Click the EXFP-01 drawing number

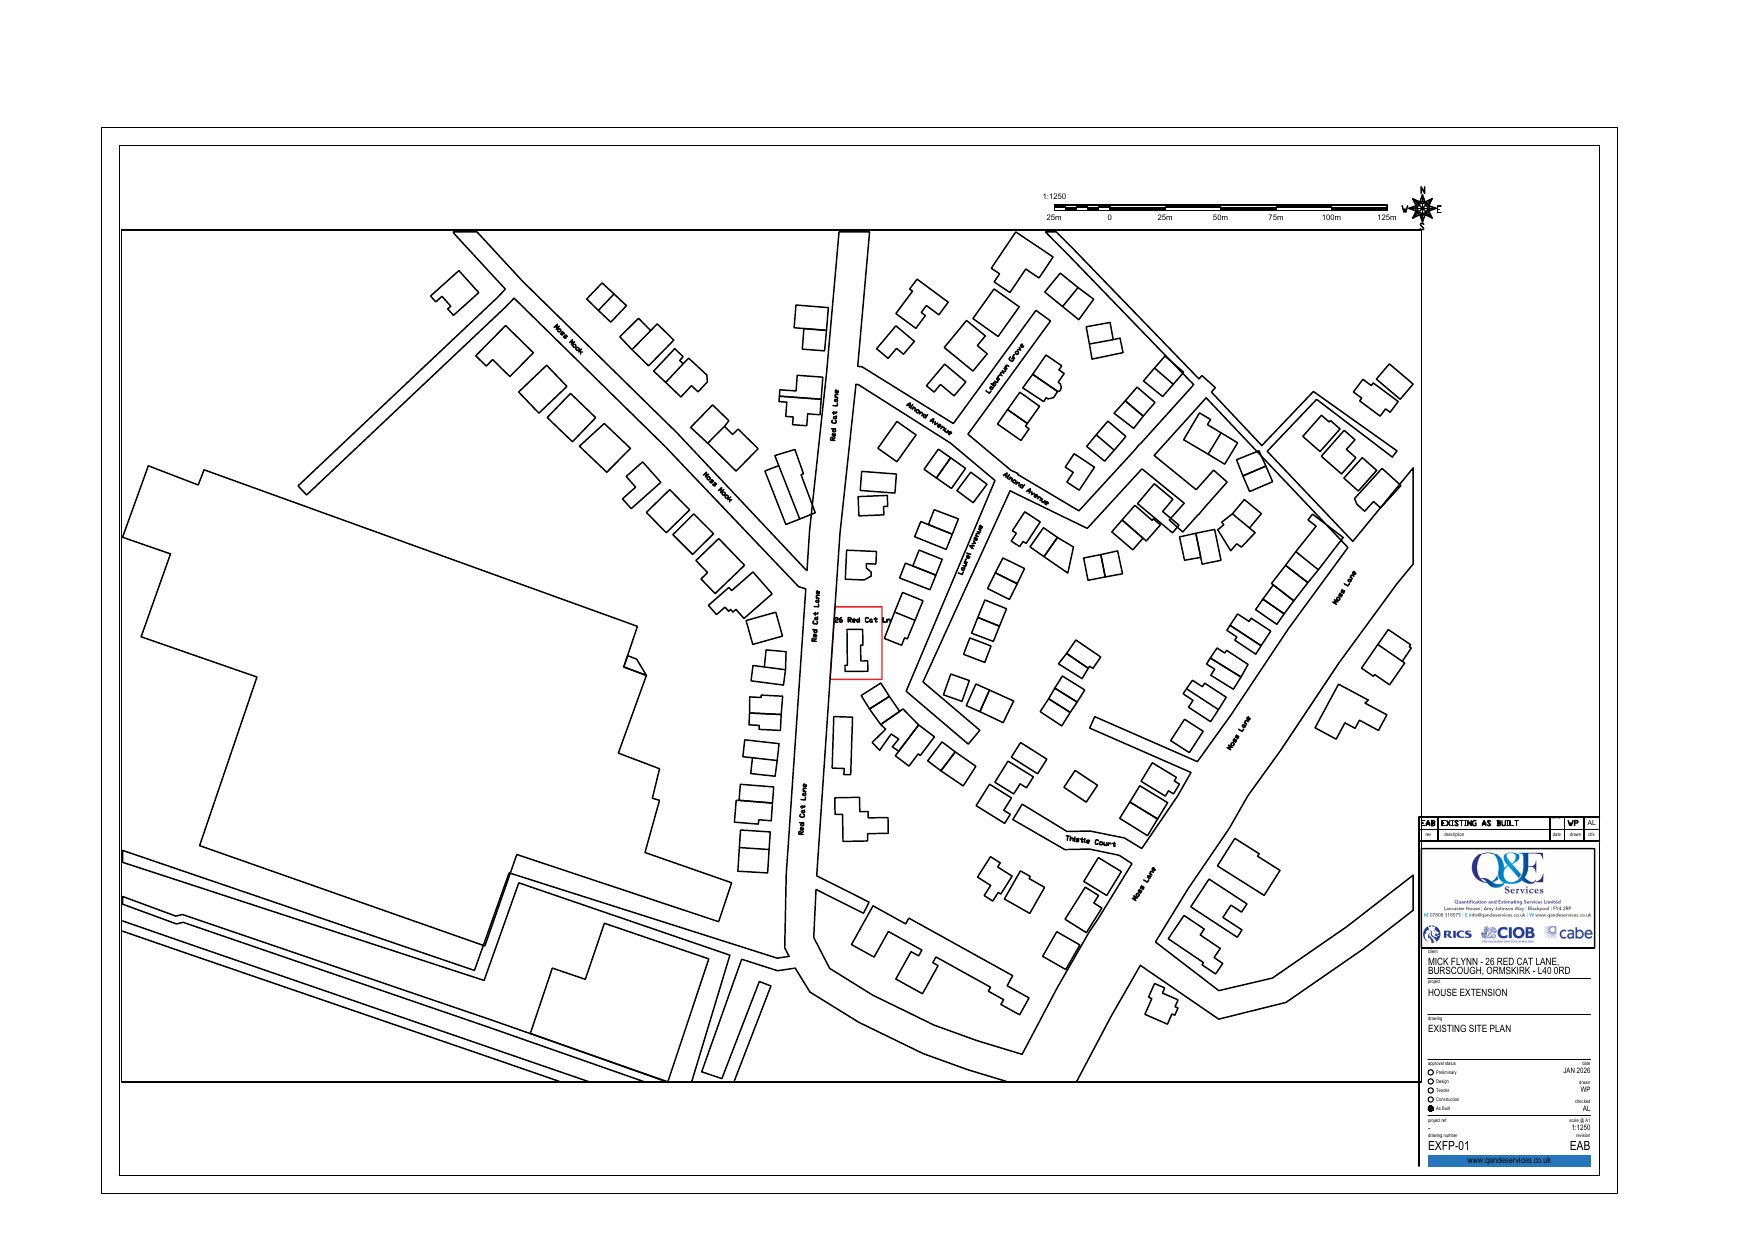(1448, 1146)
